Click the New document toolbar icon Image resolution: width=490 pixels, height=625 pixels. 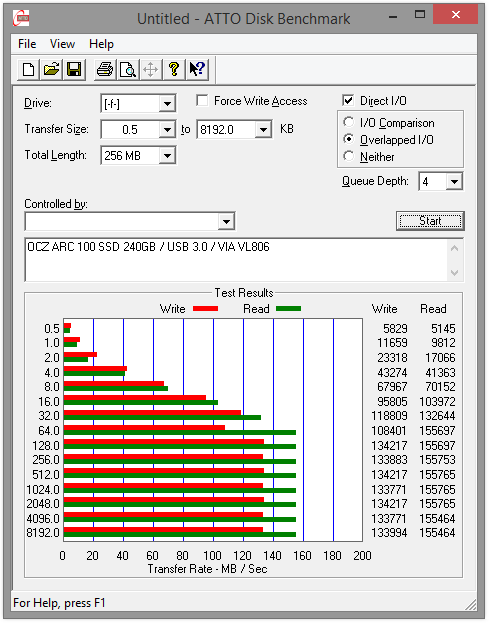(x=28, y=69)
